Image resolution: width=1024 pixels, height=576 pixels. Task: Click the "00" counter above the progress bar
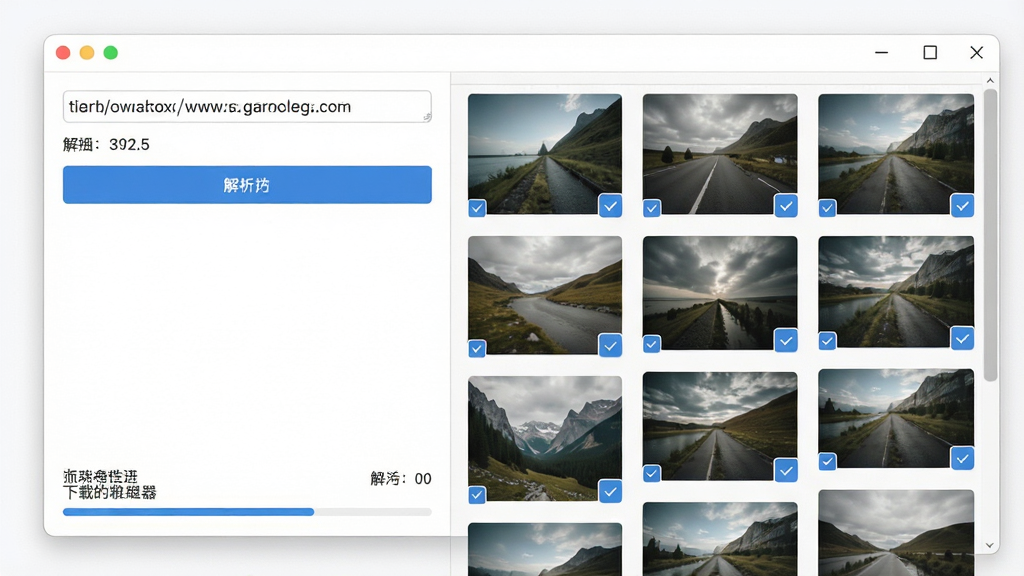[x=423, y=479]
